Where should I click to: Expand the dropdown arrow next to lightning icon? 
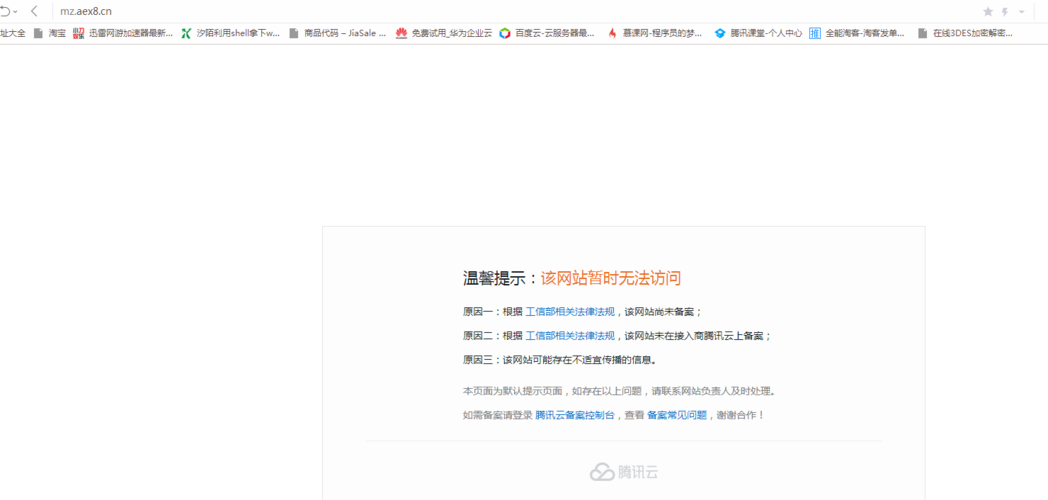[x=1021, y=12]
